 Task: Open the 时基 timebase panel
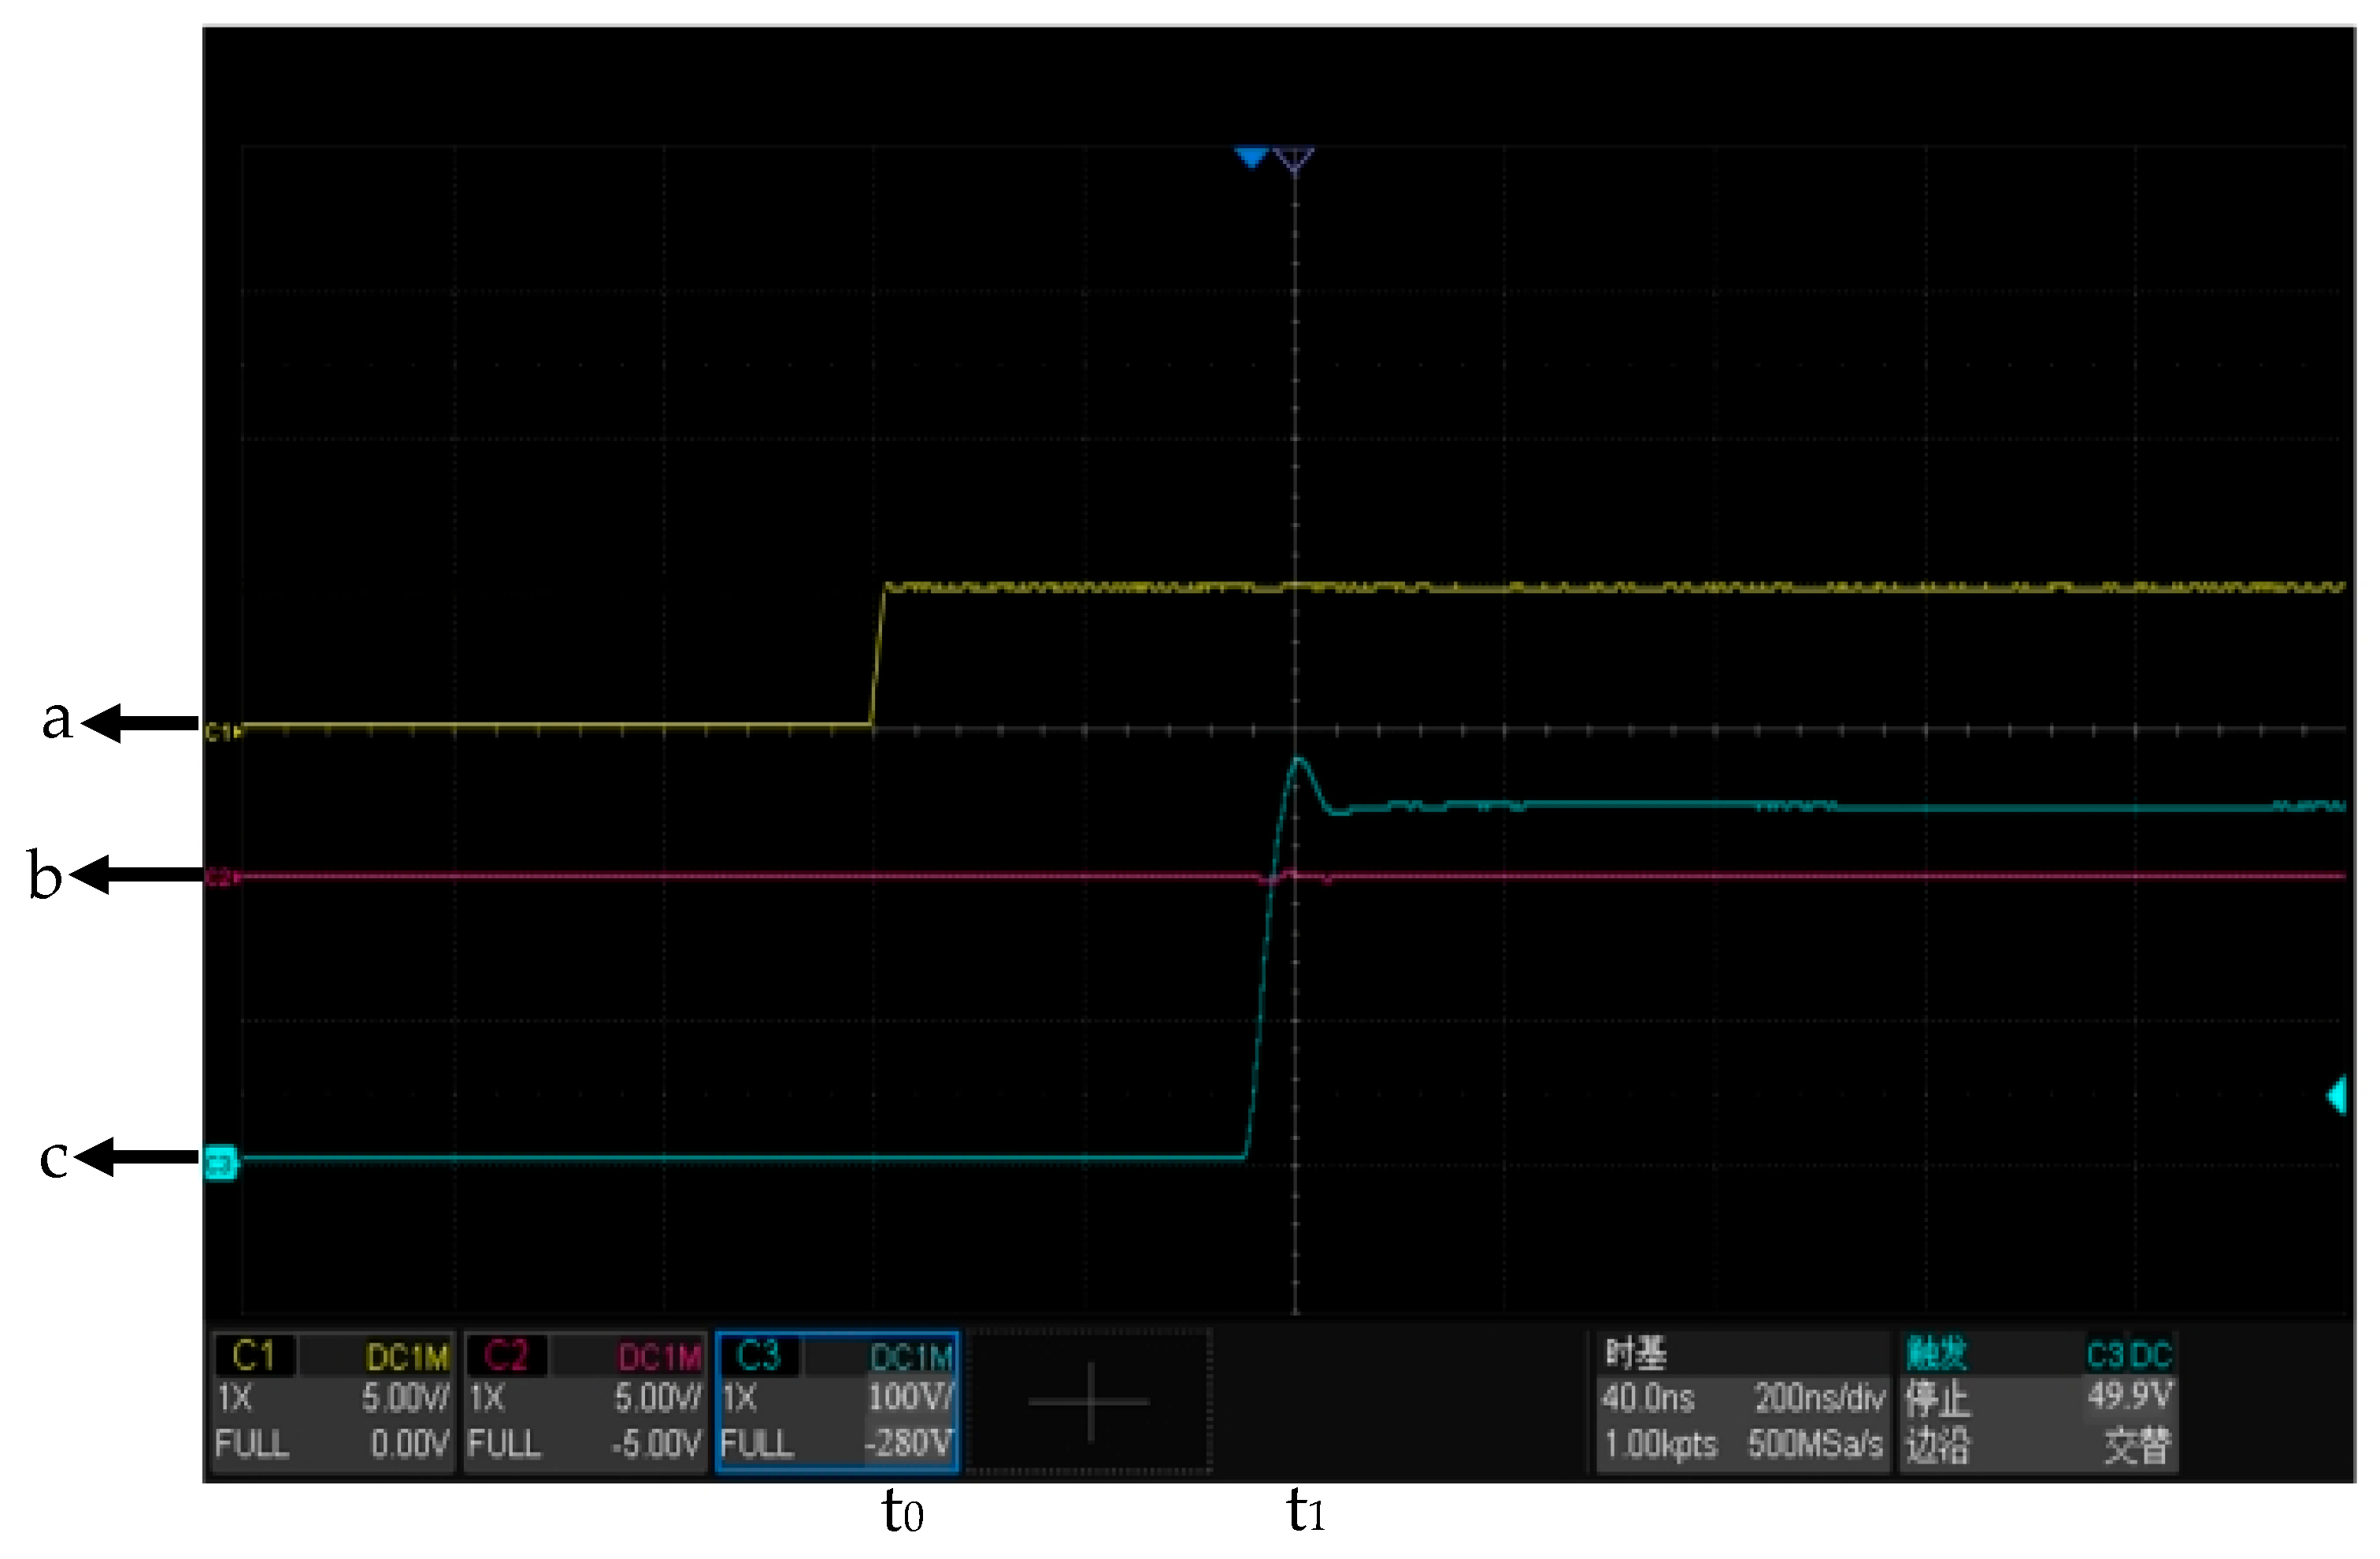click(x=1636, y=1354)
